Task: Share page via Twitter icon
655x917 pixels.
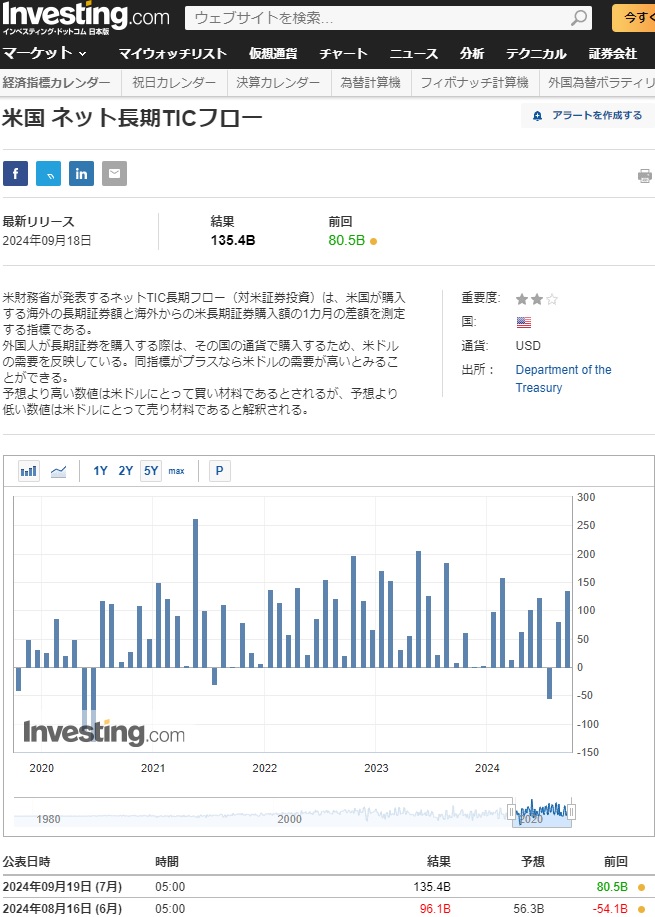Action: tap(48, 173)
